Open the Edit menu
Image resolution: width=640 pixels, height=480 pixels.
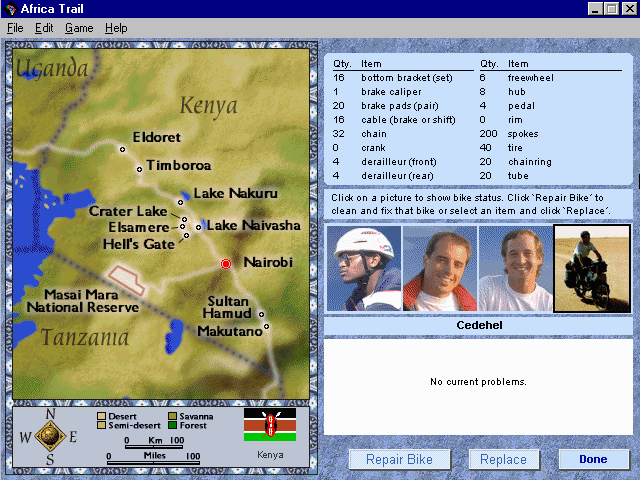[x=44, y=28]
